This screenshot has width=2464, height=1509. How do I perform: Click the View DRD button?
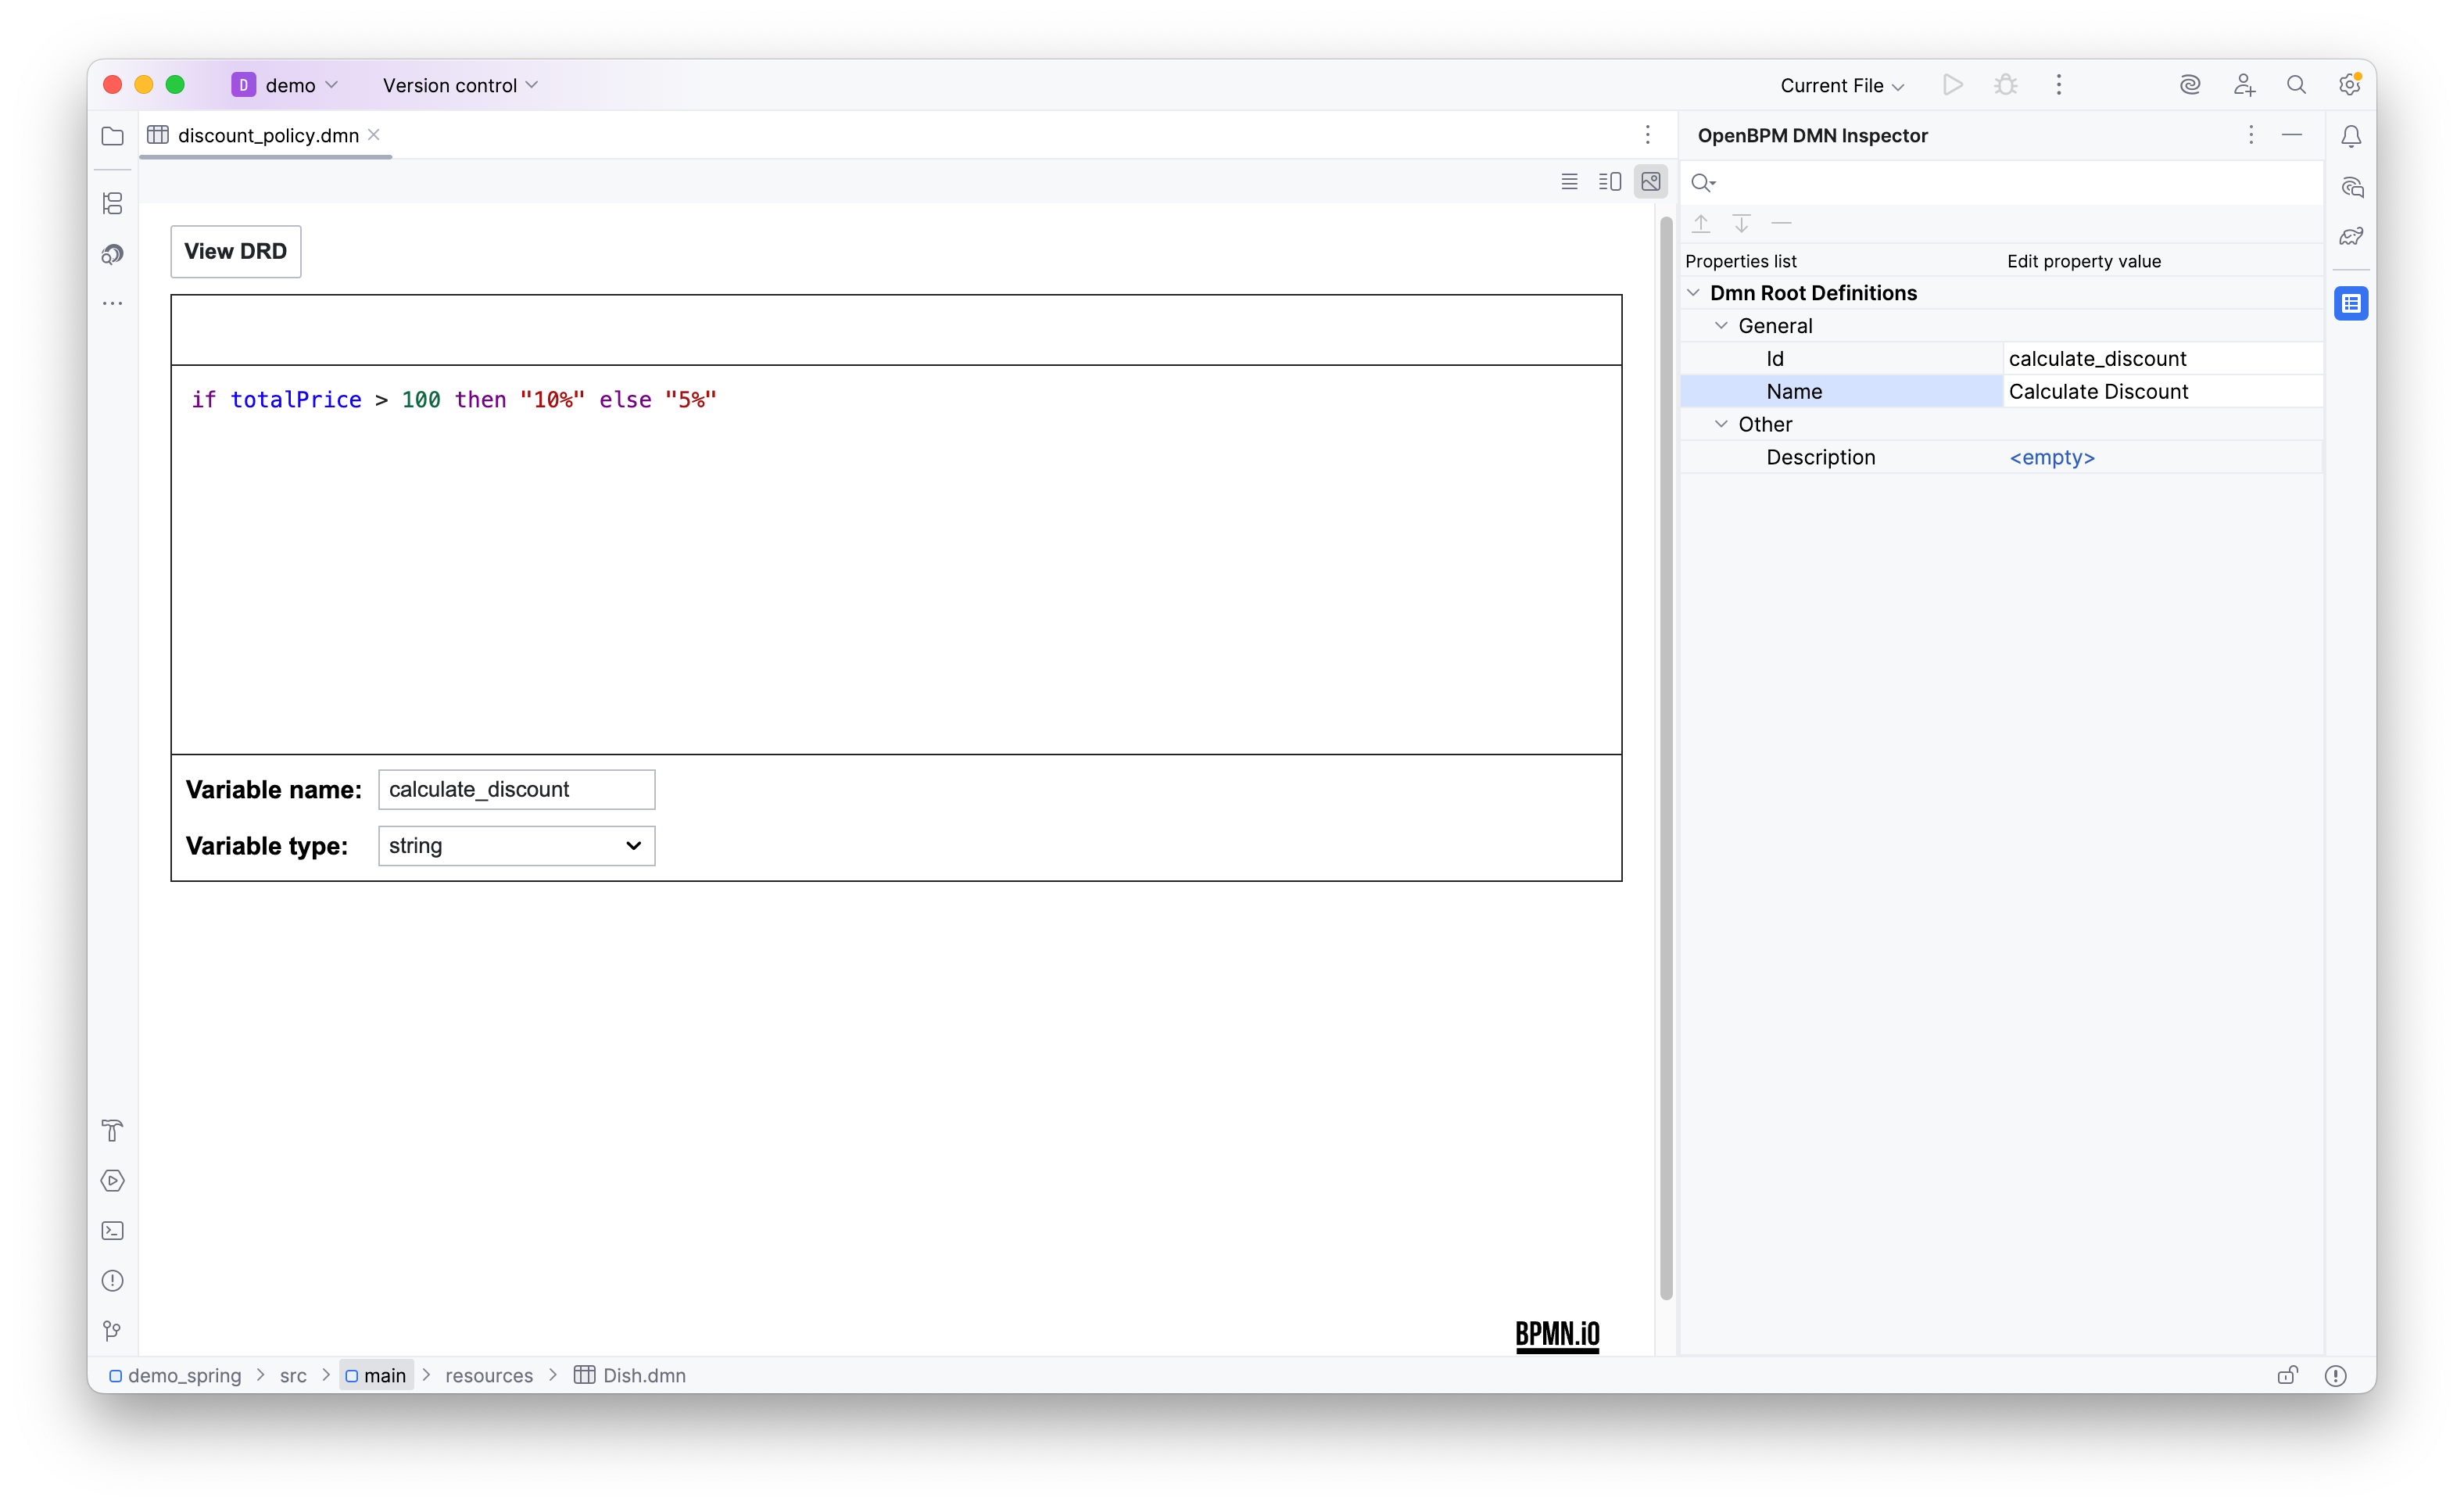coord(236,251)
